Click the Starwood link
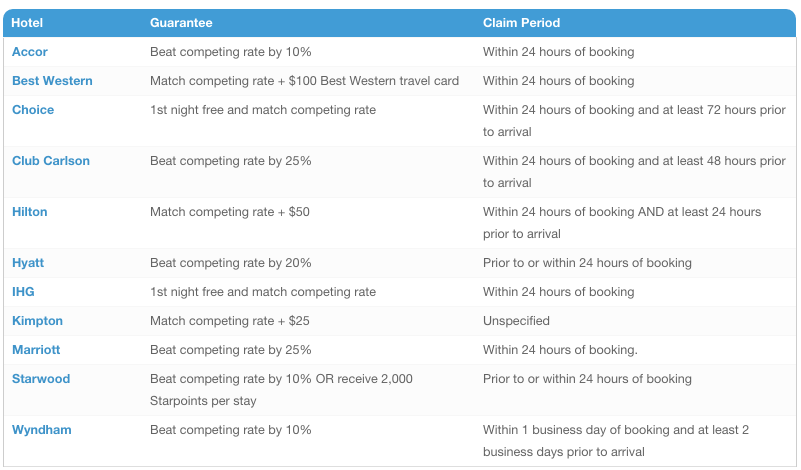Screen dimensions: 801x470 click(41, 379)
